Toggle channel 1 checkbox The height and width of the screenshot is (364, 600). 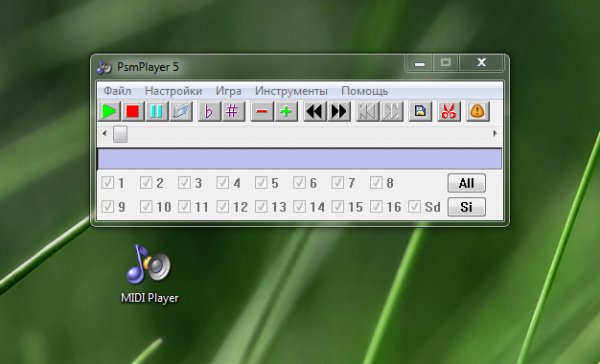[x=108, y=183]
